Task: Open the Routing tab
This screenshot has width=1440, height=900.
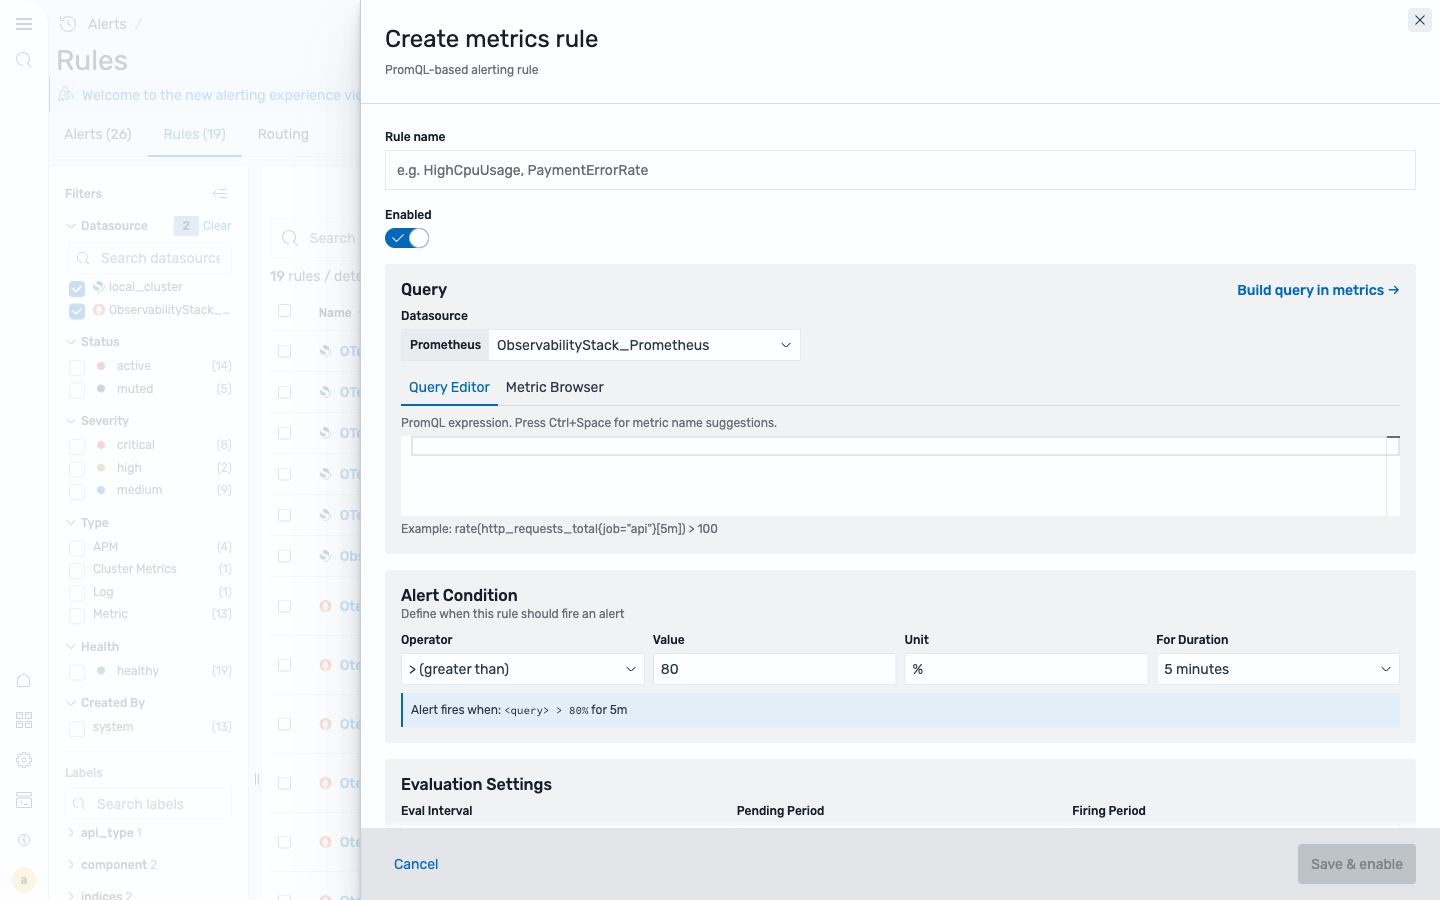Action: [283, 134]
